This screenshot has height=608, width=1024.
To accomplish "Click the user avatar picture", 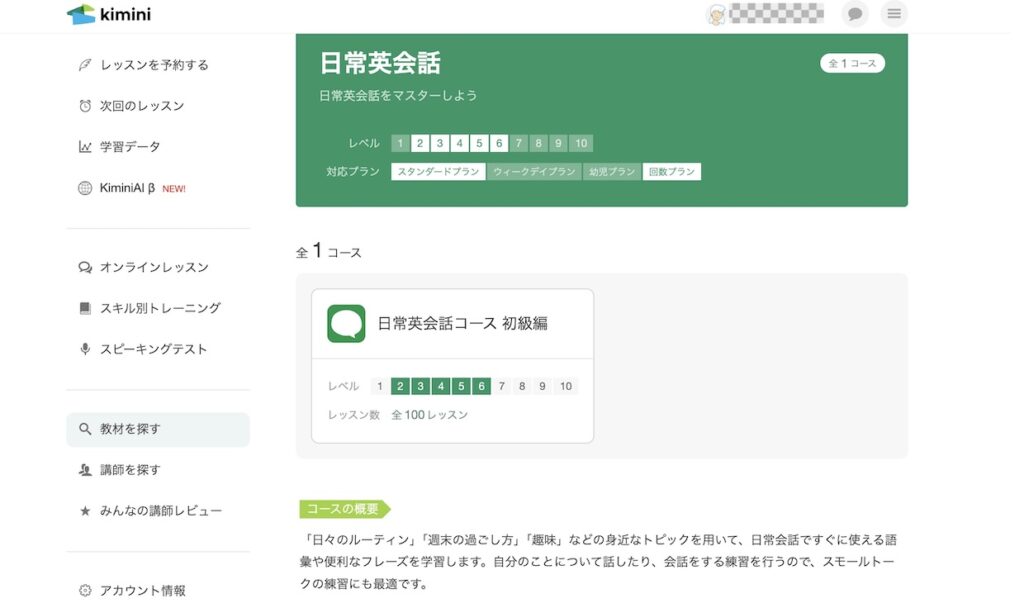I will pos(716,14).
